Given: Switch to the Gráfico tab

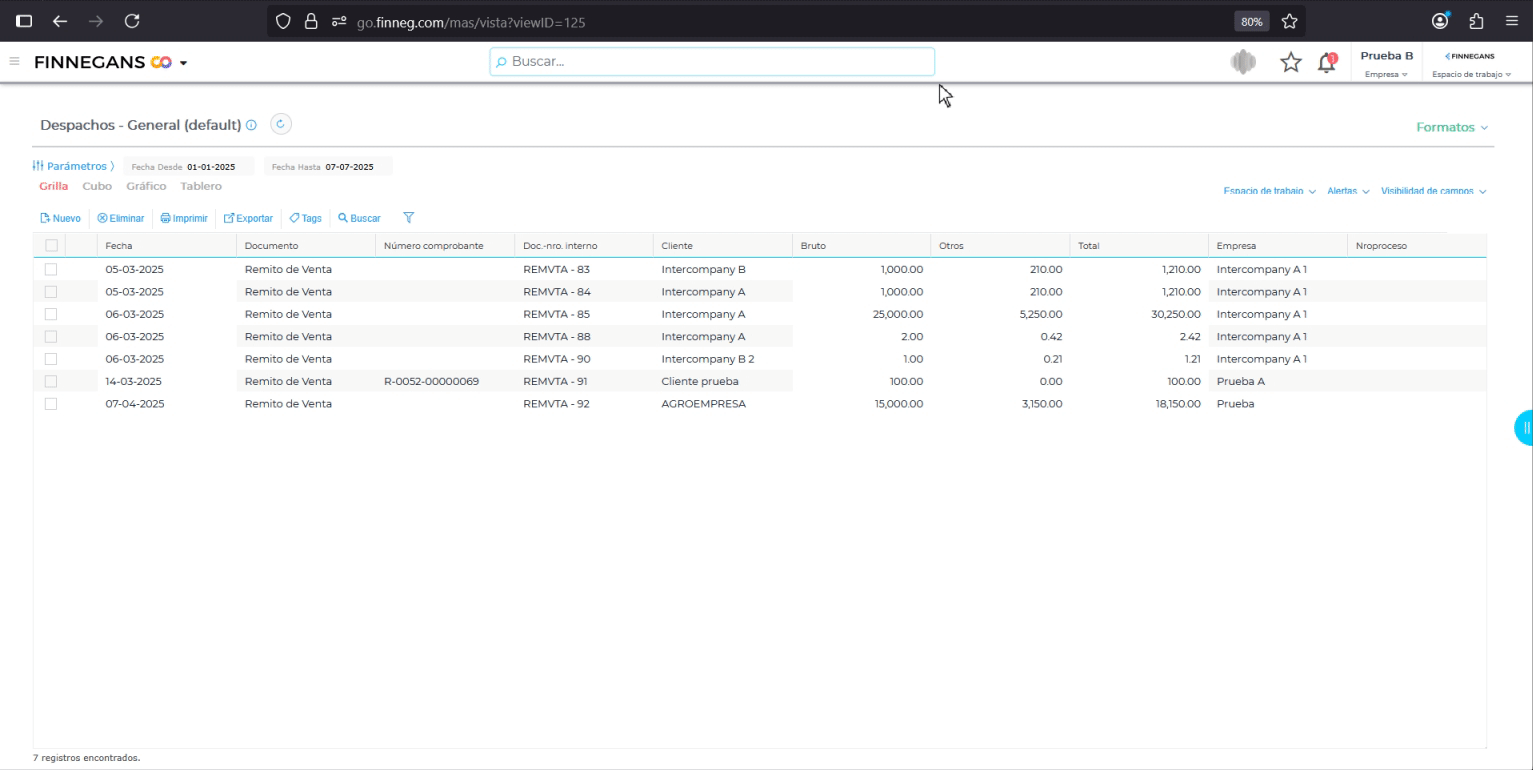Looking at the screenshot, I should click(146, 186).
